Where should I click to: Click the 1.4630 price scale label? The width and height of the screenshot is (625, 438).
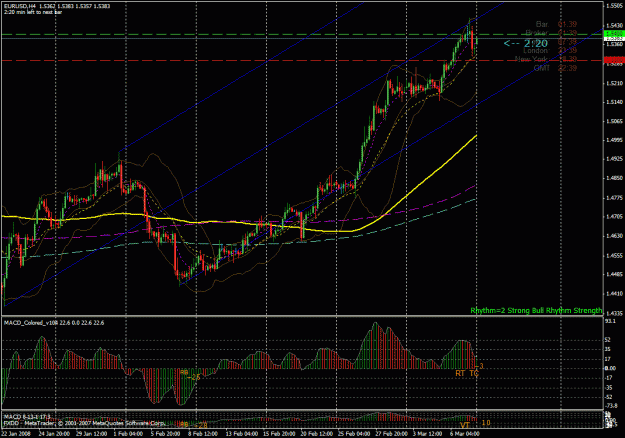[x=614, y=236]
